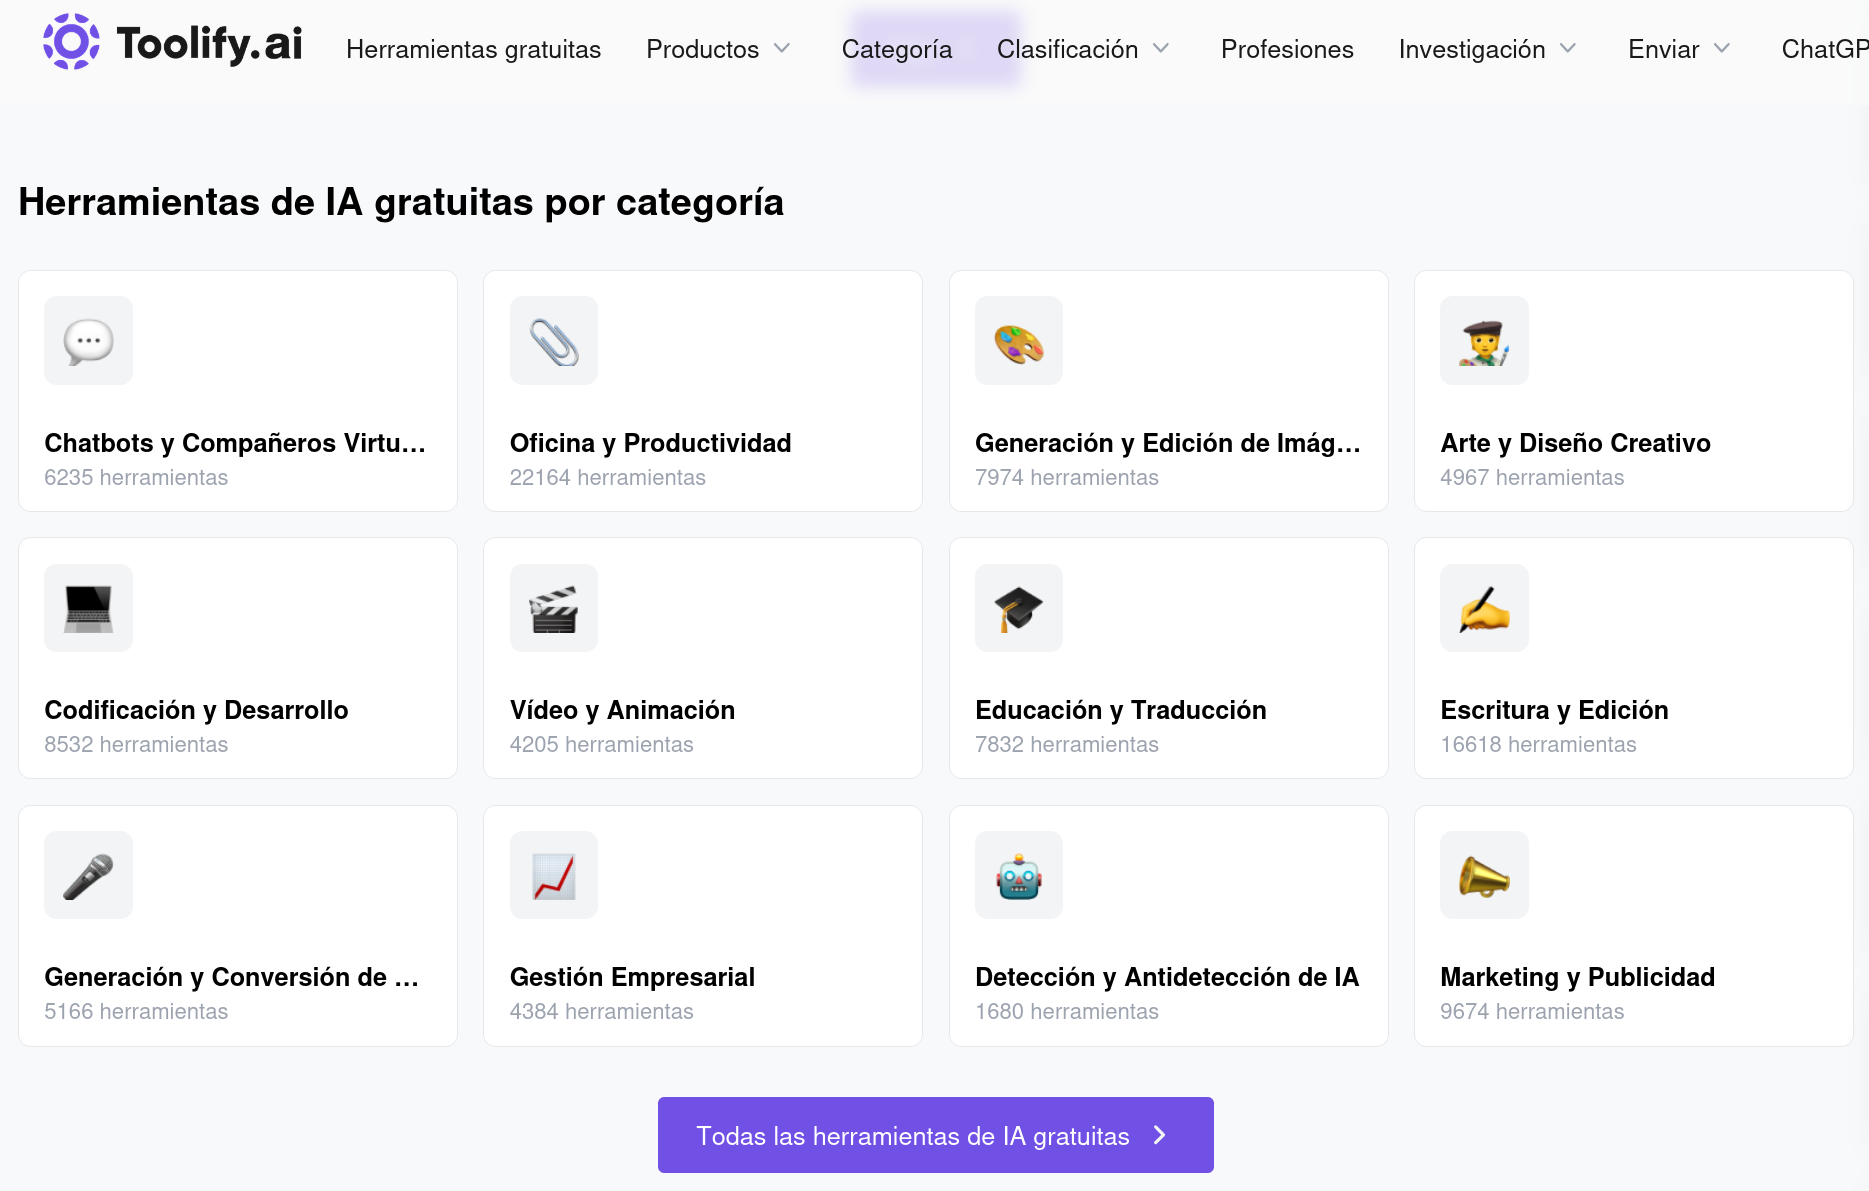Click the paperclip Oficina y Productividad icon
This screenshot has width=1869, height=1191.
[554, 340]
